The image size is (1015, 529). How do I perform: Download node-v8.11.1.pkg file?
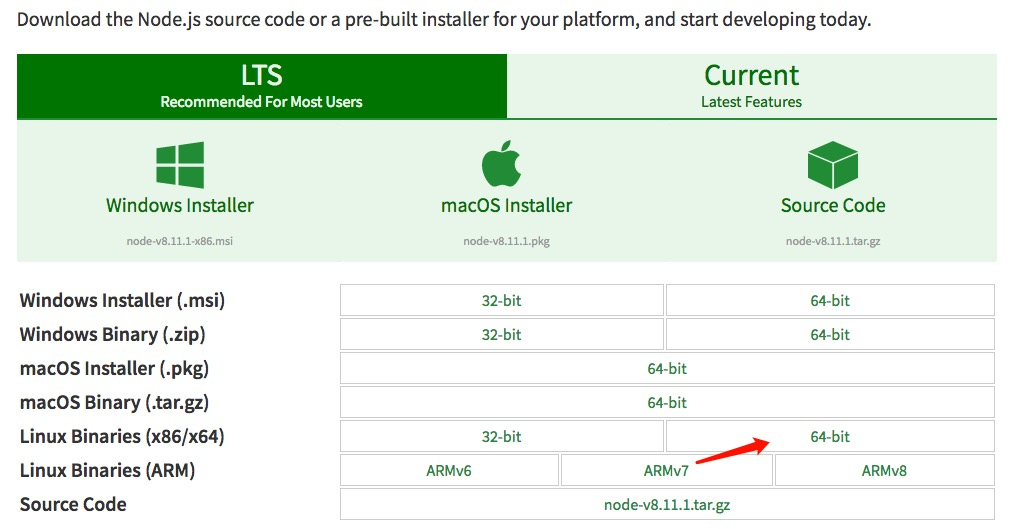pyautogui.click(x=506, y=241)
